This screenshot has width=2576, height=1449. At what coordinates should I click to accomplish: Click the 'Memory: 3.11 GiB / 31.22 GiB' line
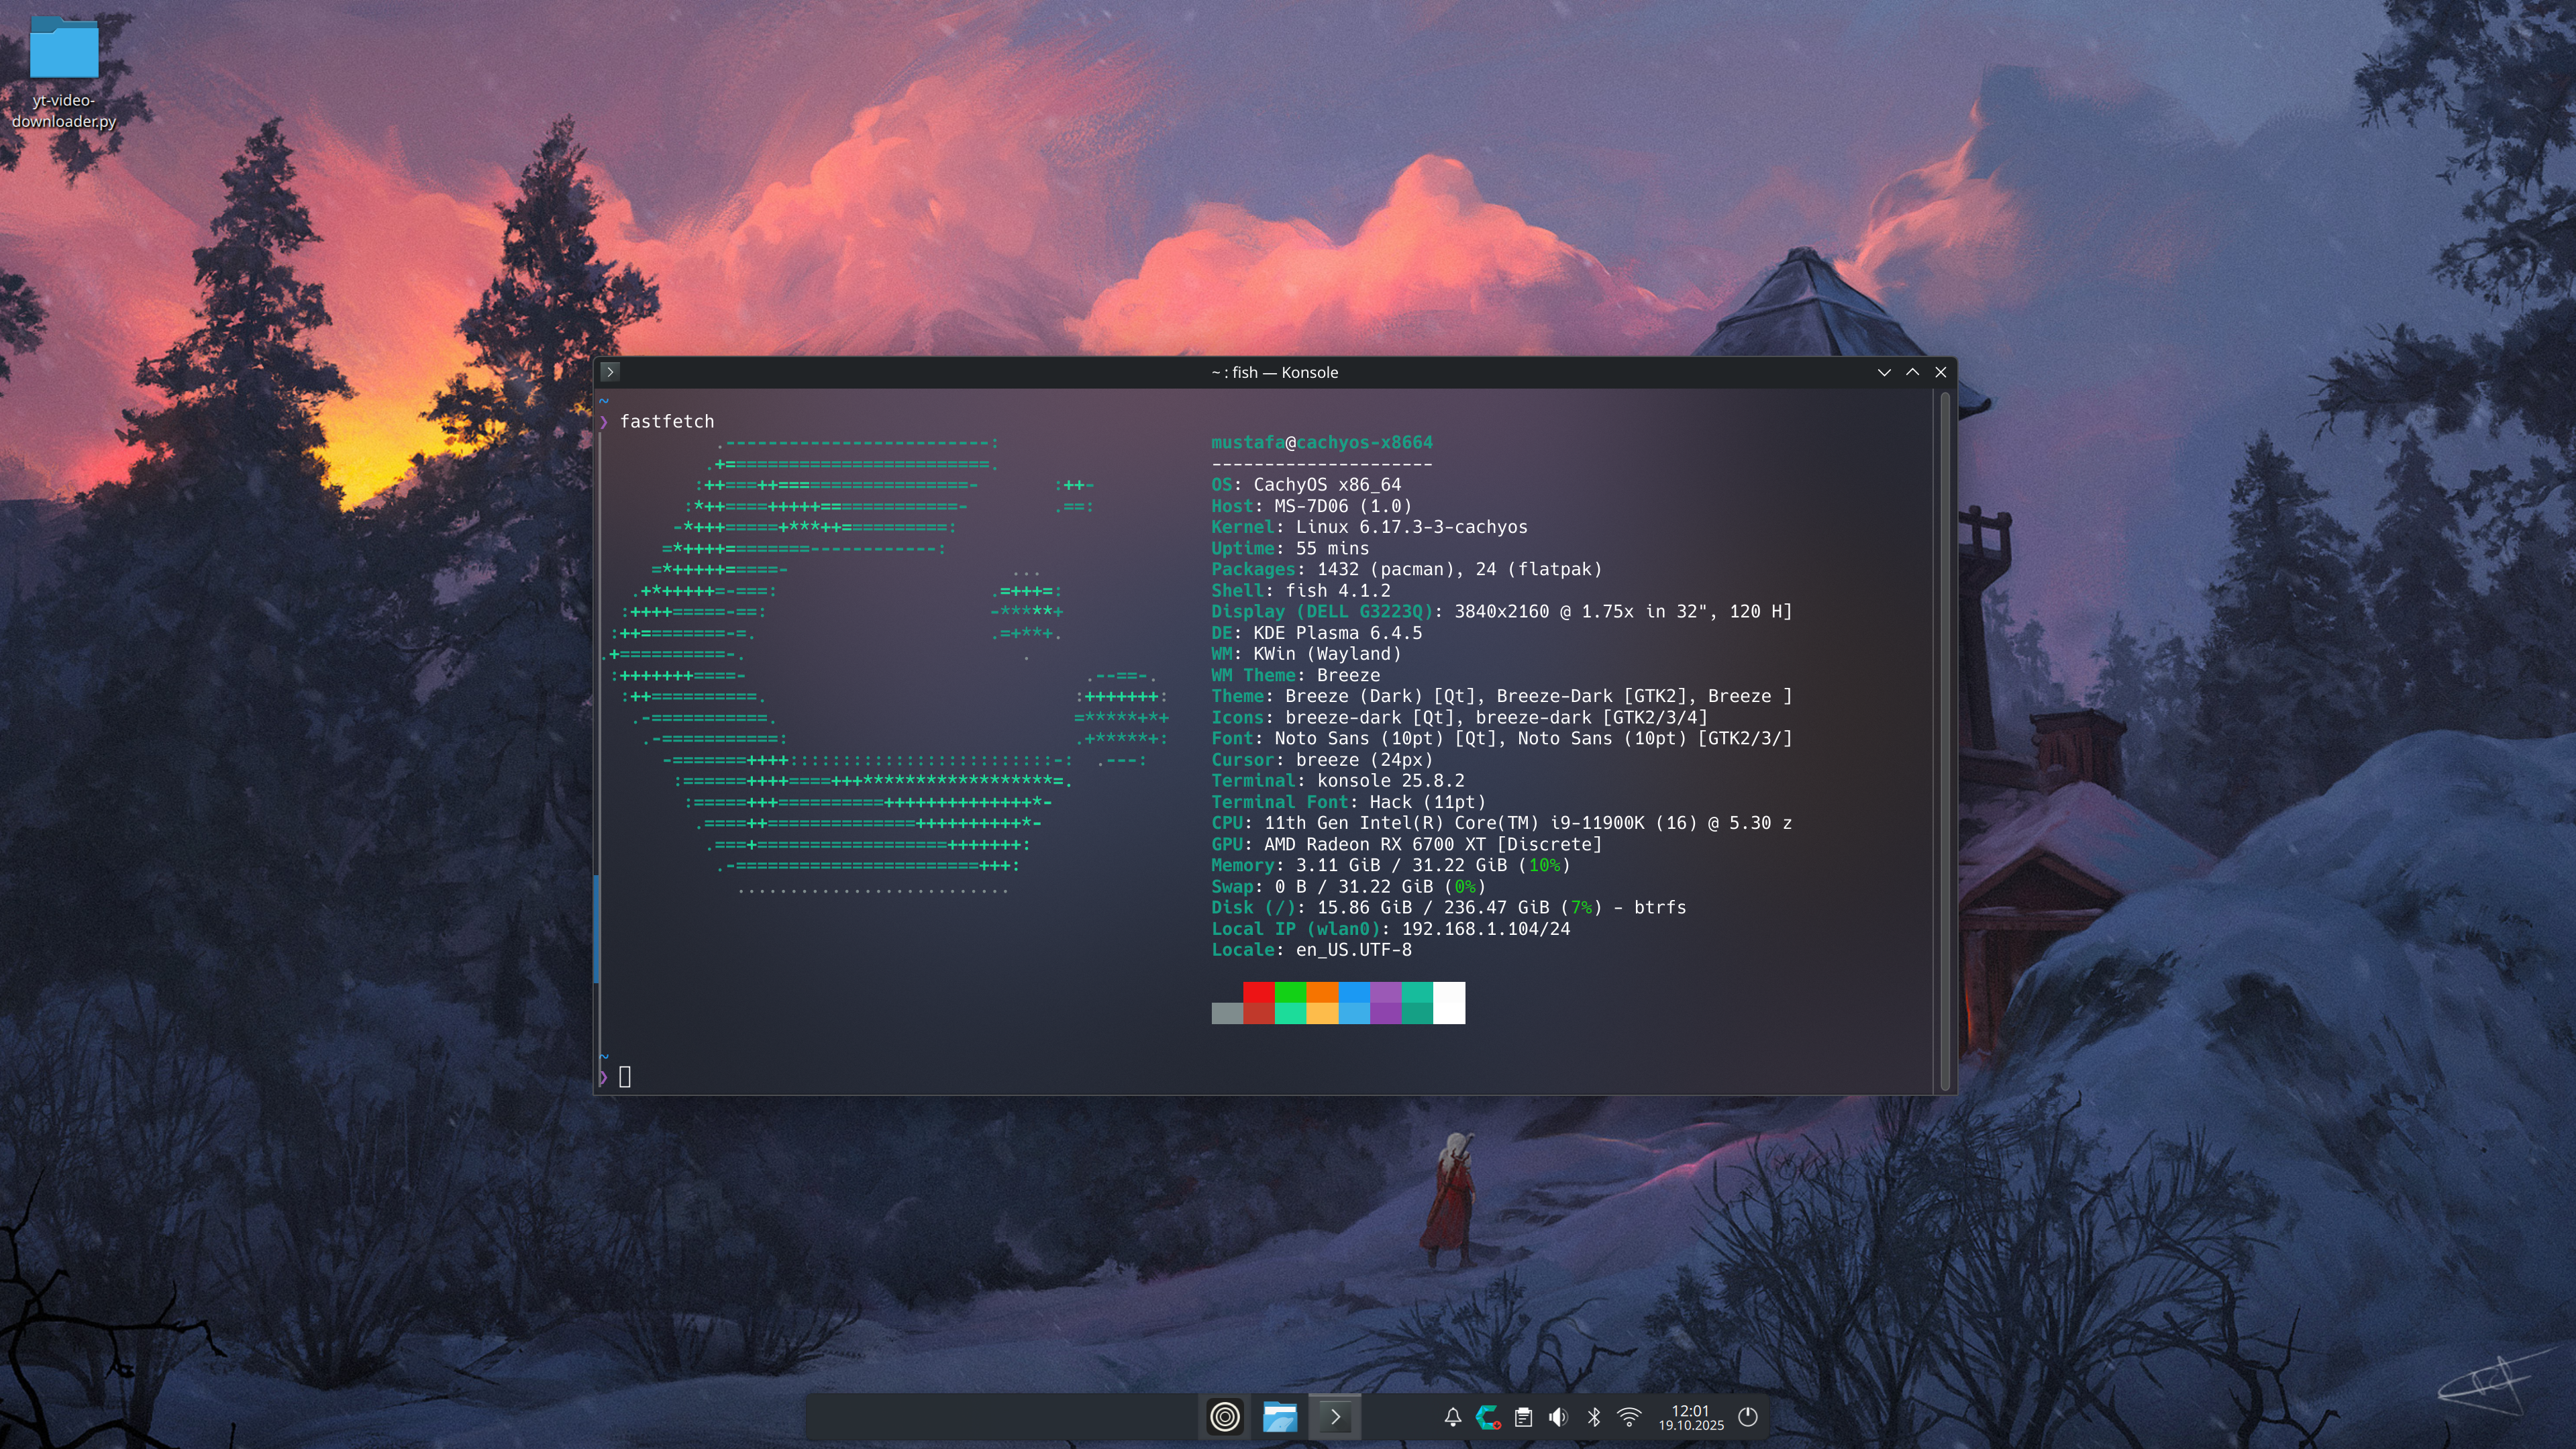point(1391,866)
